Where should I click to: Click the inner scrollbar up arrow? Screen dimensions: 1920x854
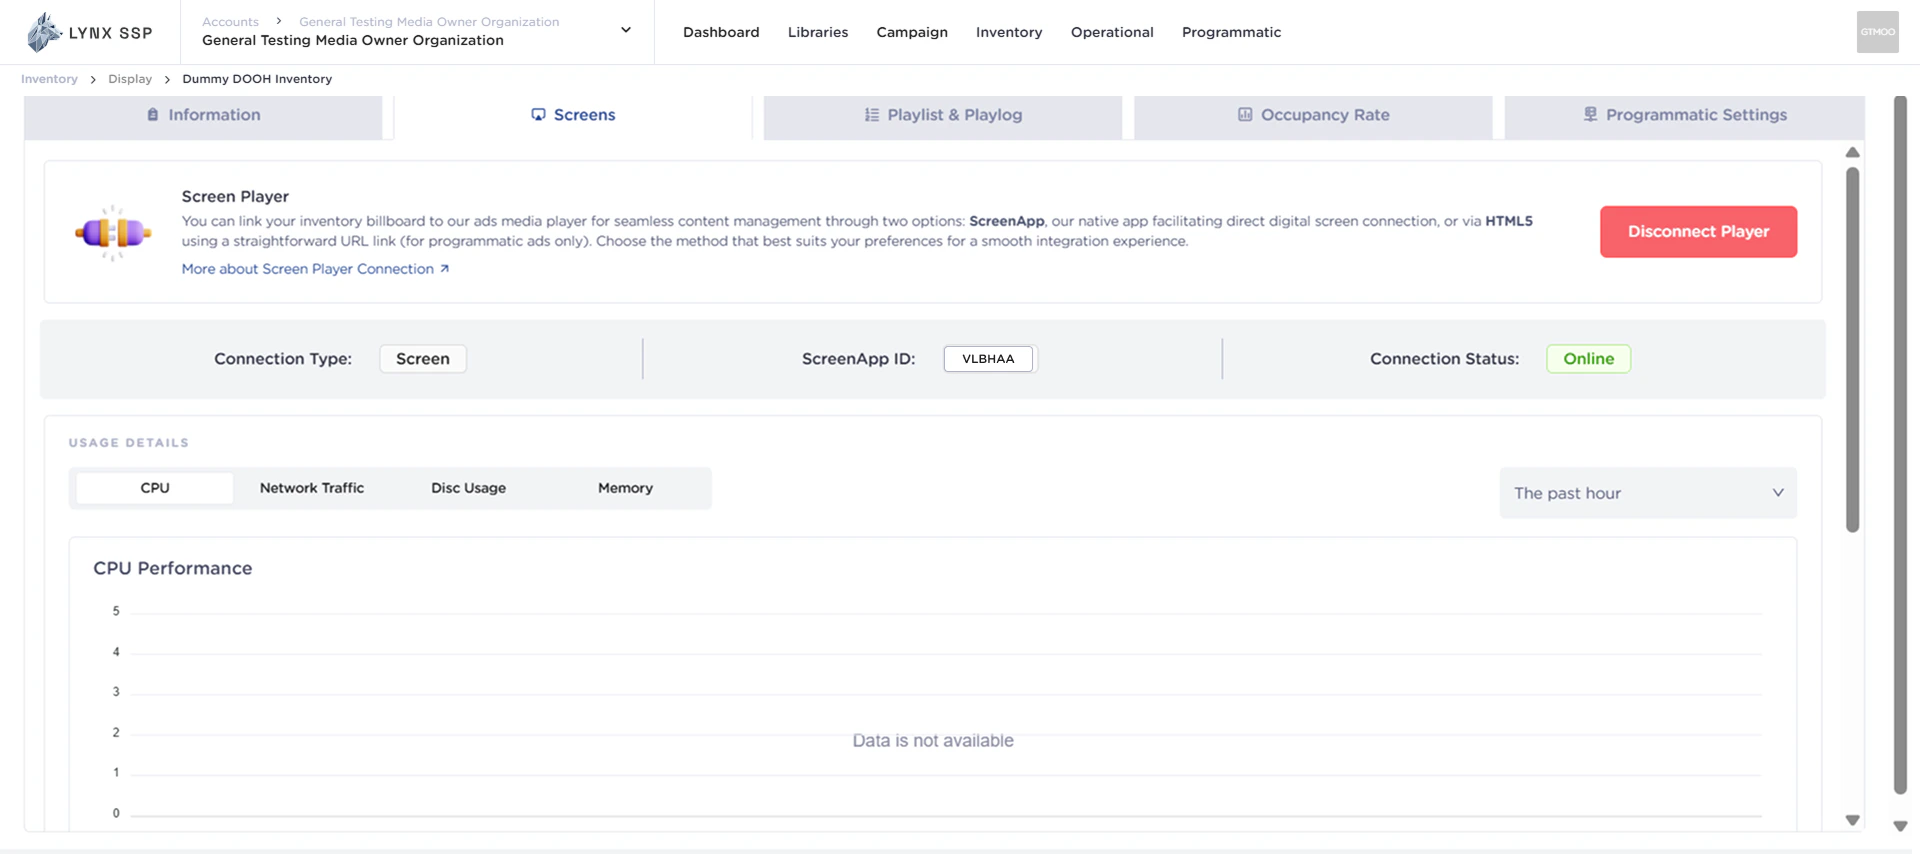(x=1852, y=153)
